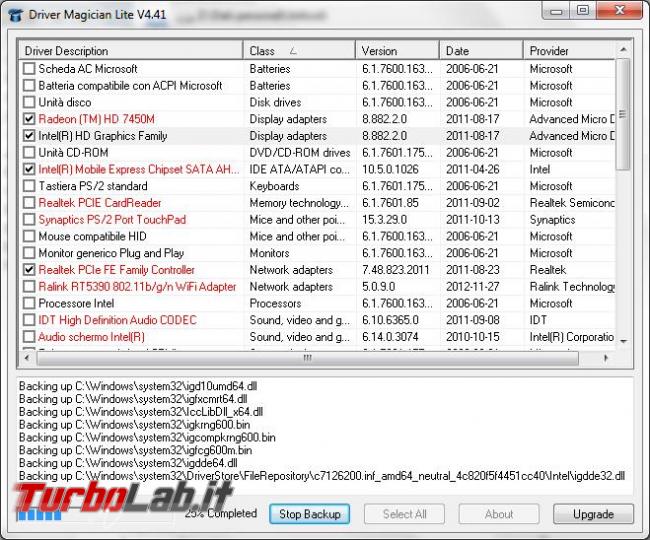Check the Mouse compatibile HID checkbox
650x540 pixels.
(29, 236)
